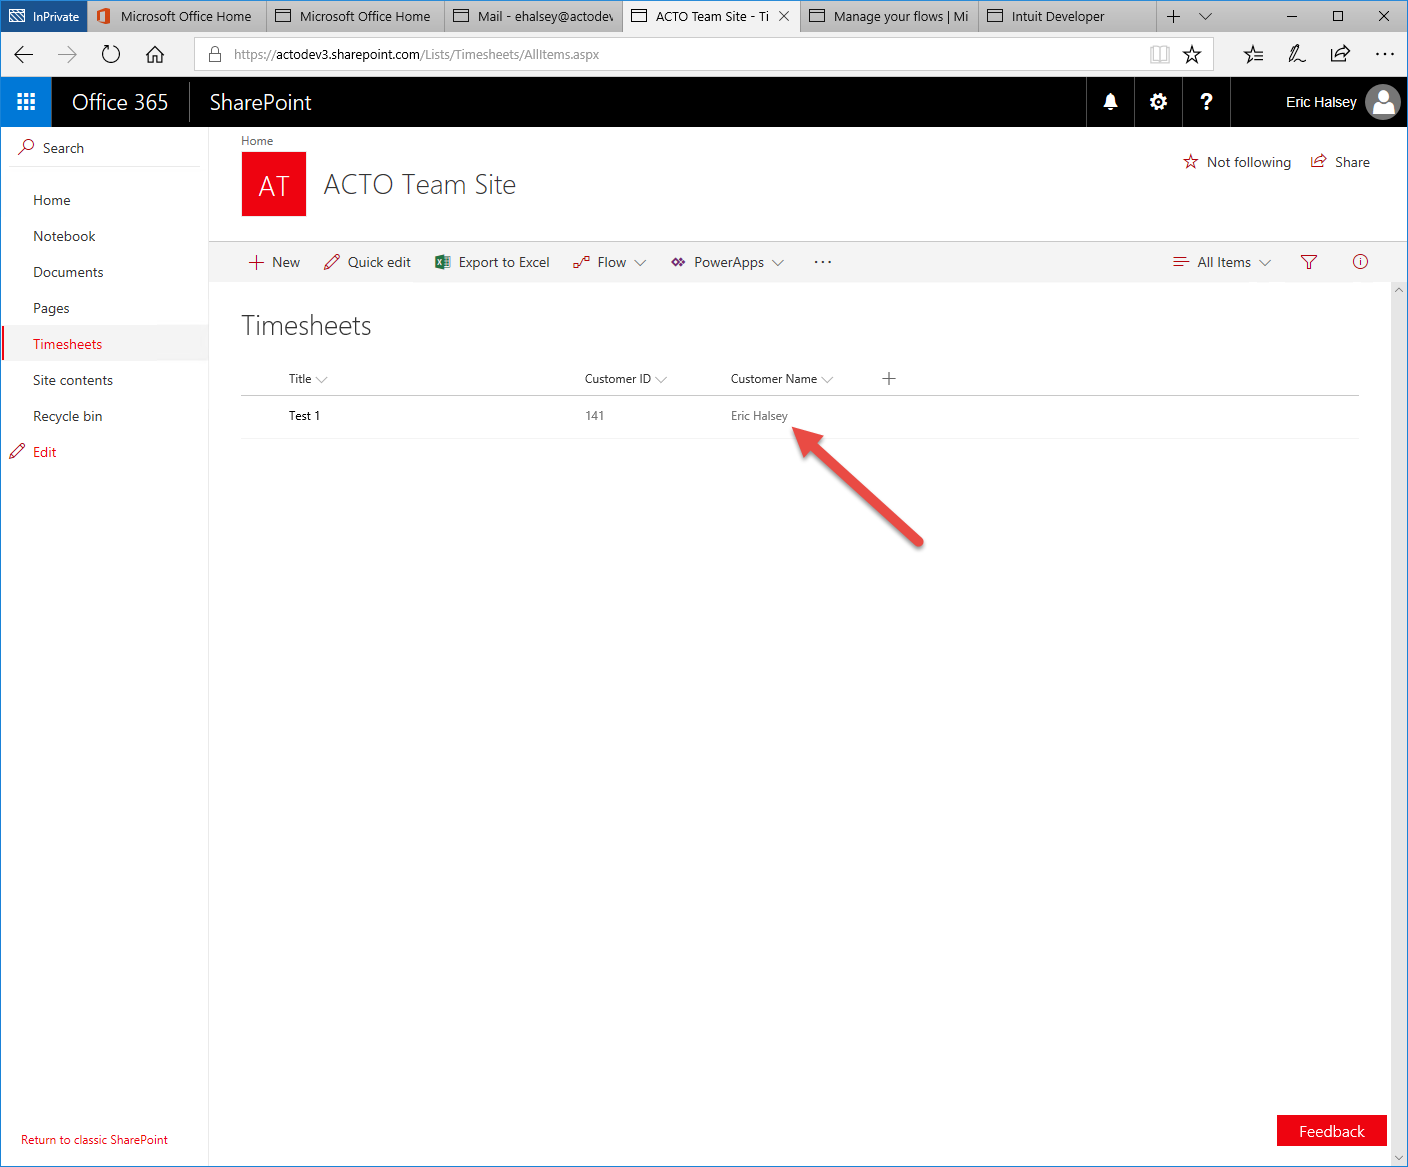Open the help question mark
1408x1167 pixels.
(1206, 102)
